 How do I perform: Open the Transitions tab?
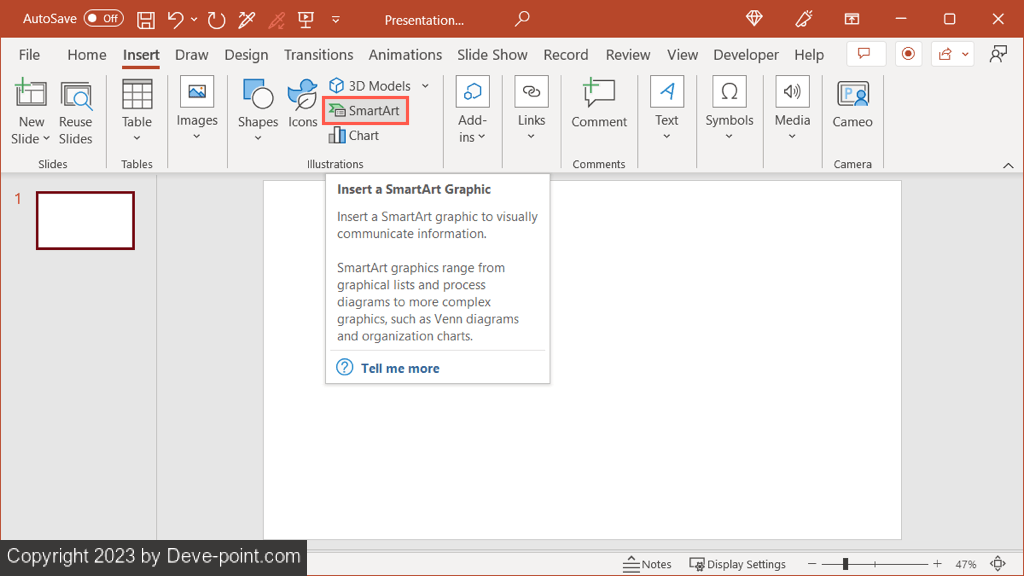pos(318,55)
